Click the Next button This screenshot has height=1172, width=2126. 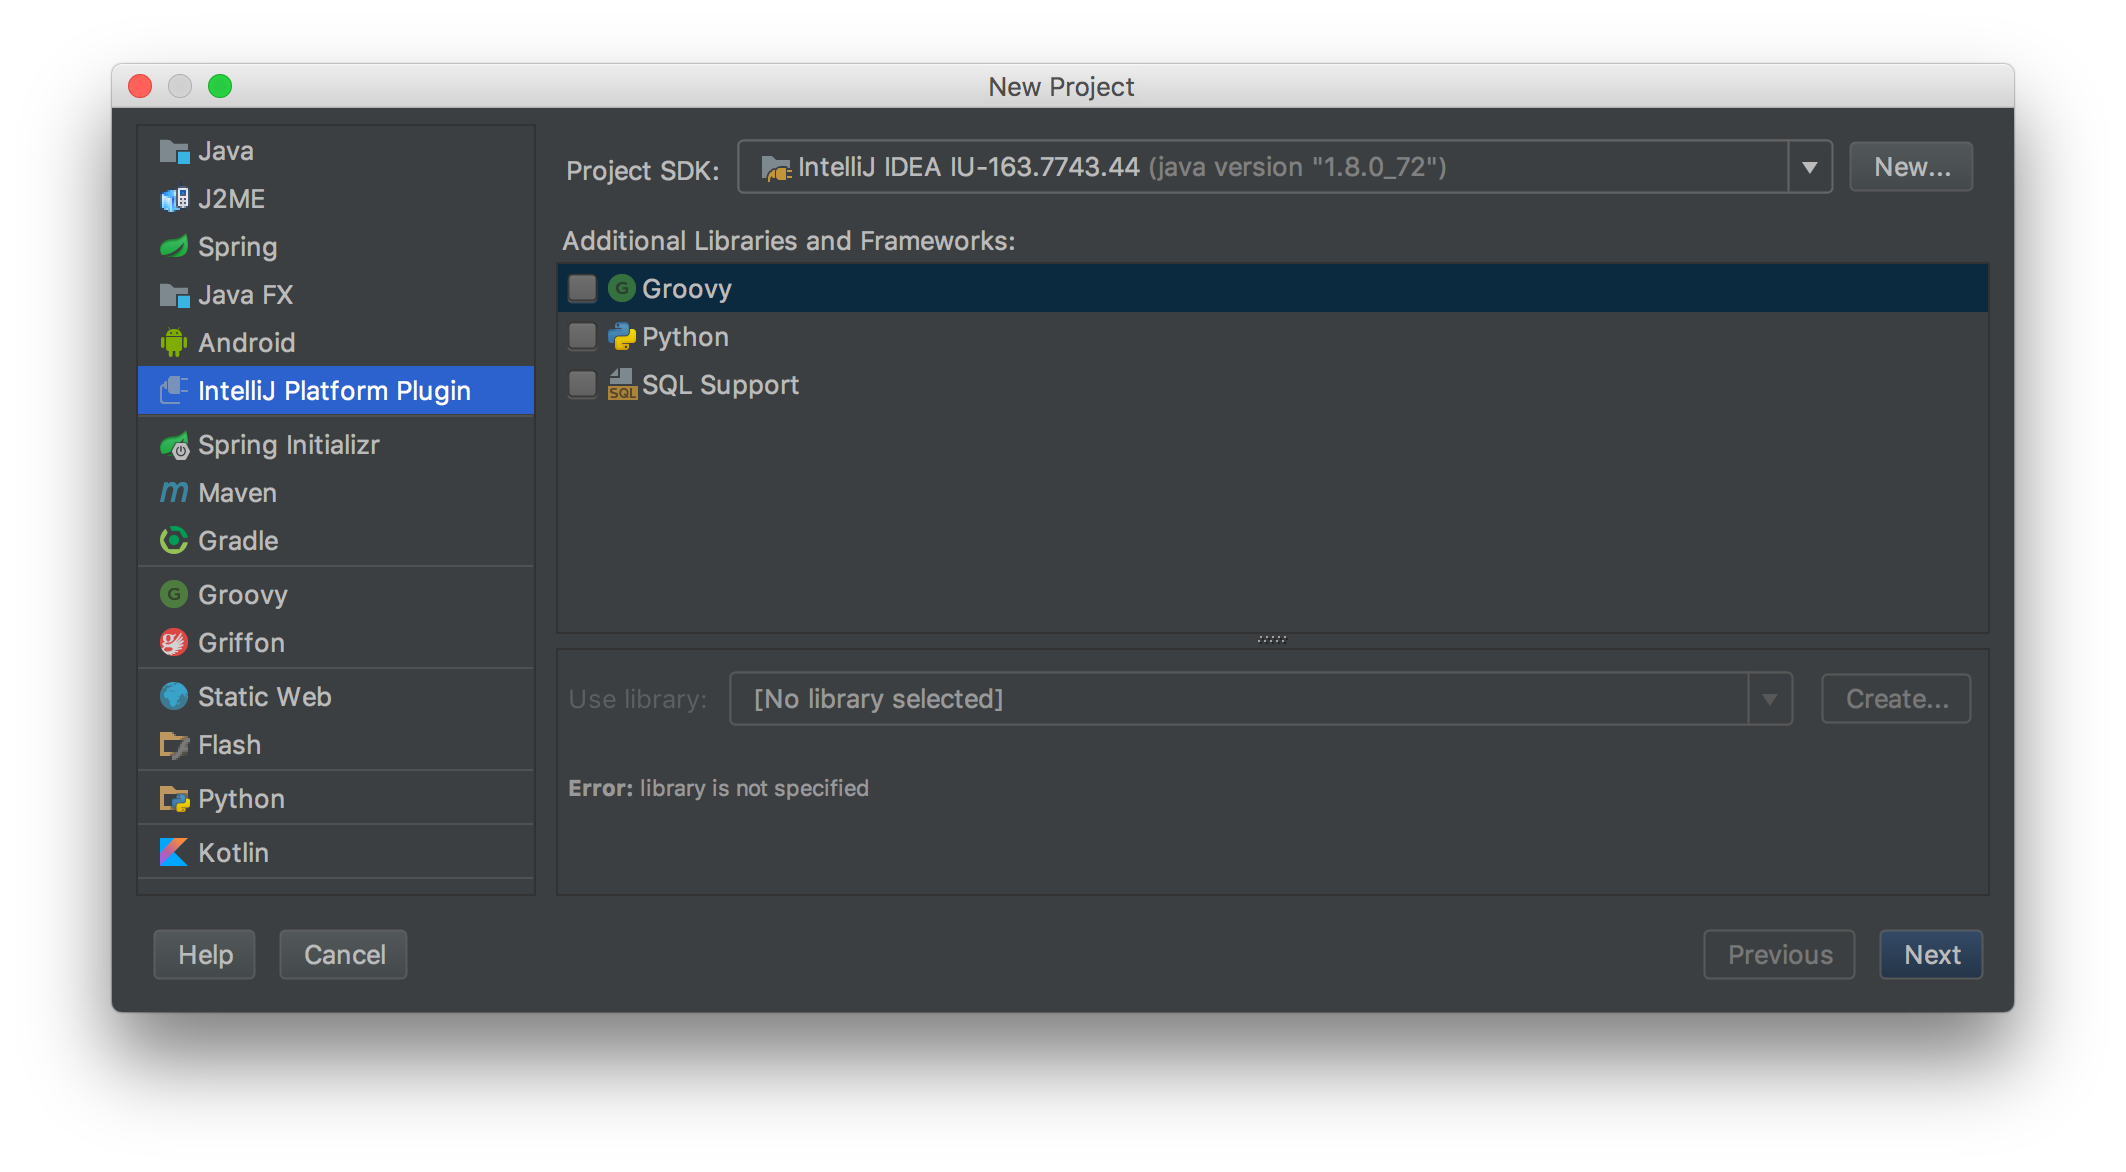coord(1930,954)
